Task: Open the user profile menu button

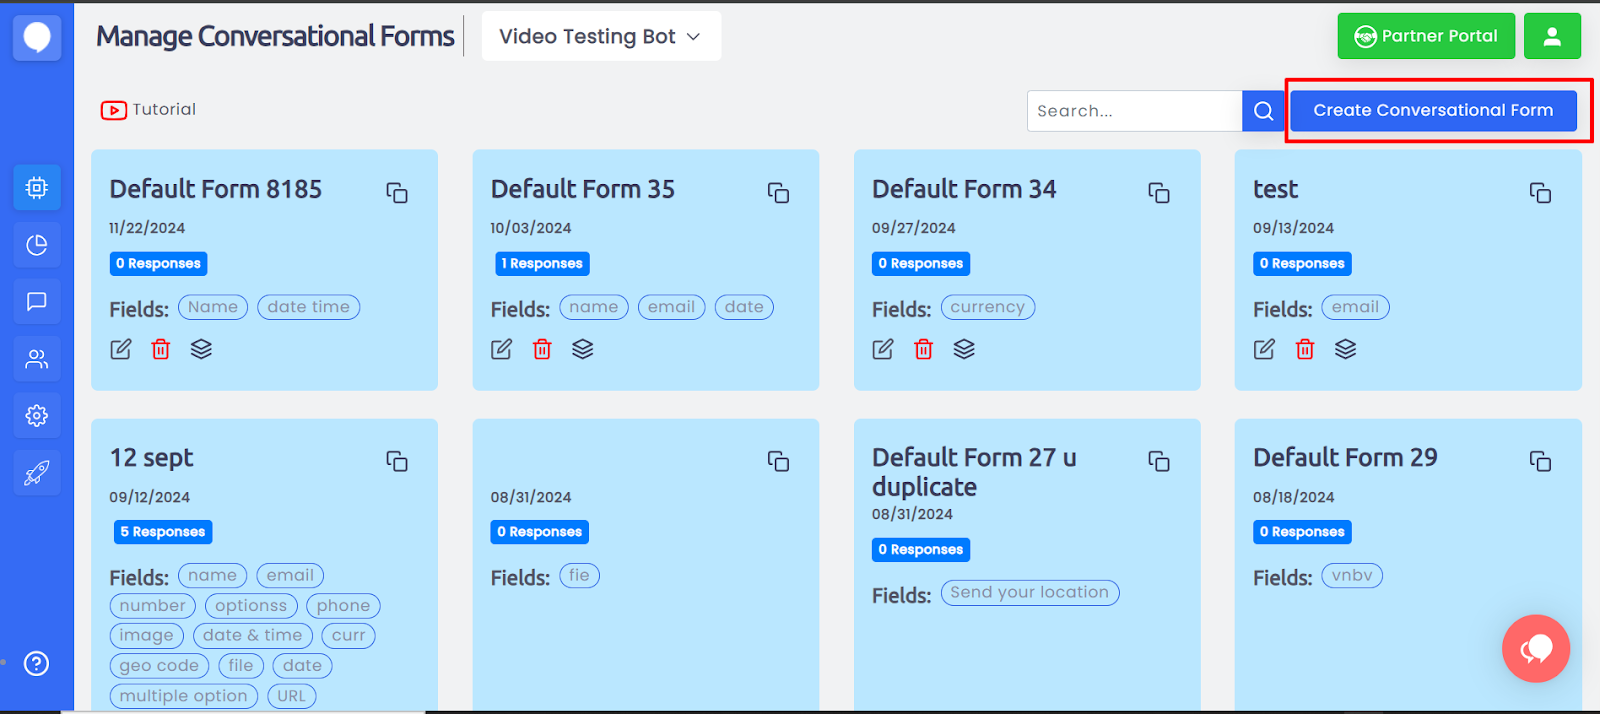Action: tap(1552, 37)
